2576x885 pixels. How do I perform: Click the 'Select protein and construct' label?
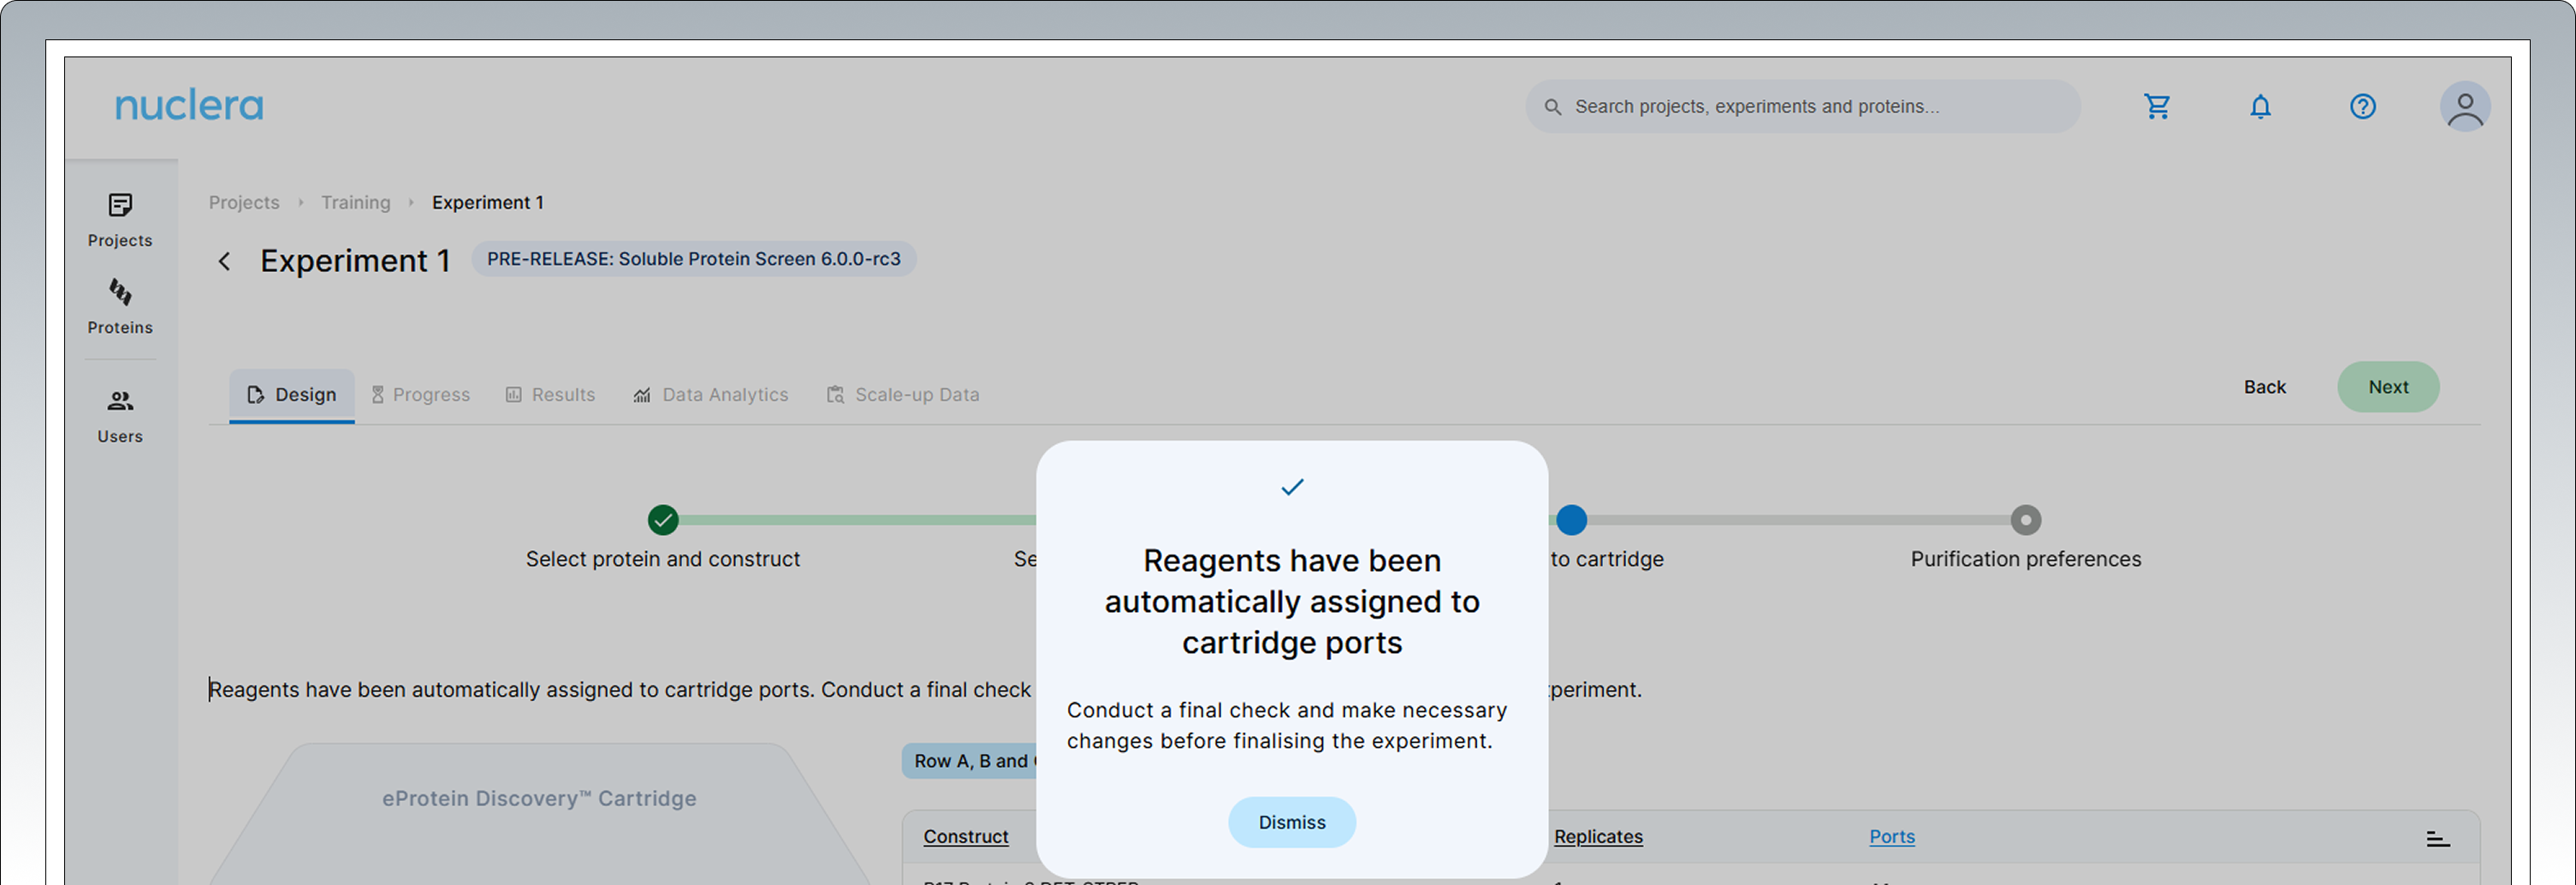coord(662,559)
